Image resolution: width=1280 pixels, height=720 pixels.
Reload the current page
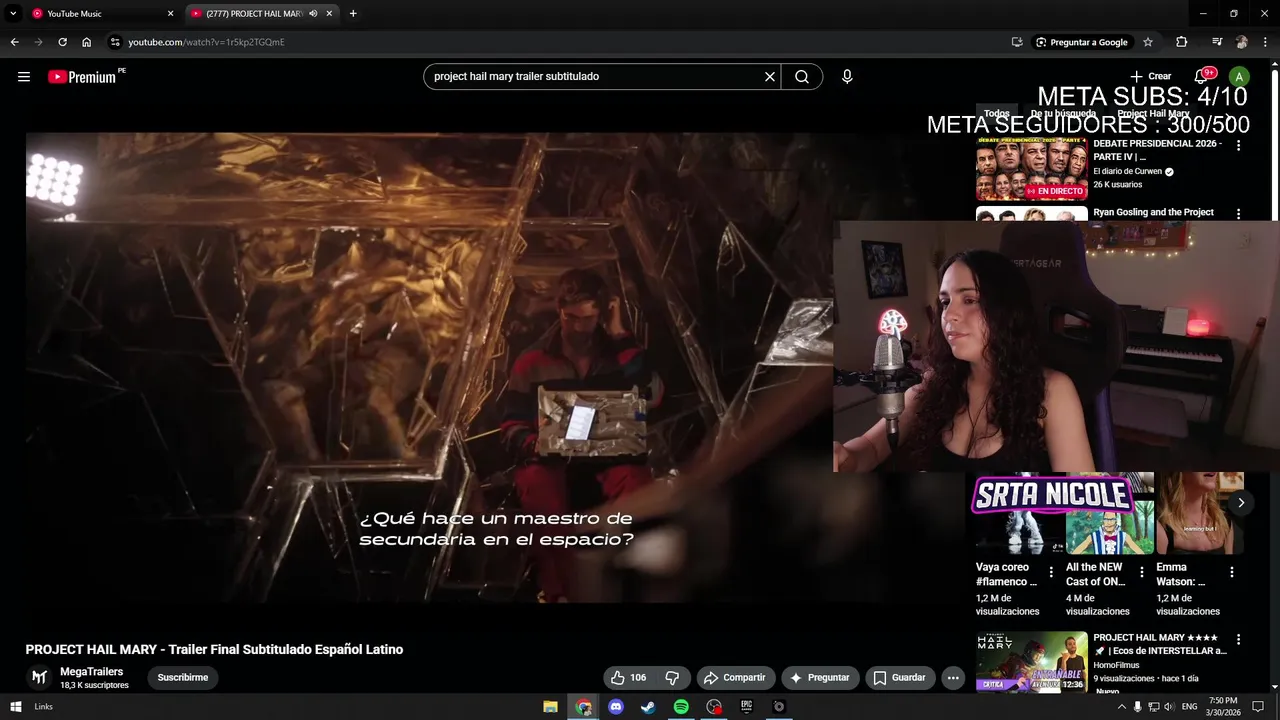62,42
